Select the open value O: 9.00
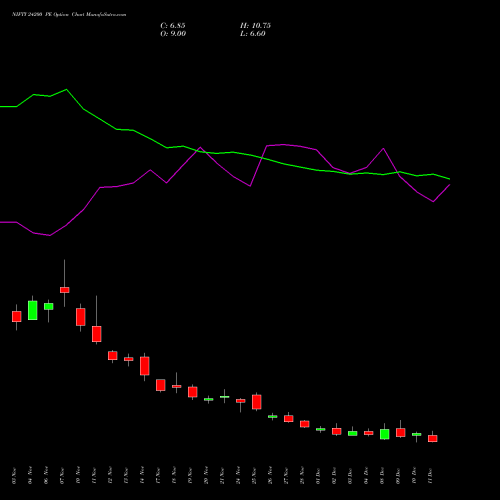Image resolution: width=500 pixels, height=500 pixels. (x=173, y=34)
